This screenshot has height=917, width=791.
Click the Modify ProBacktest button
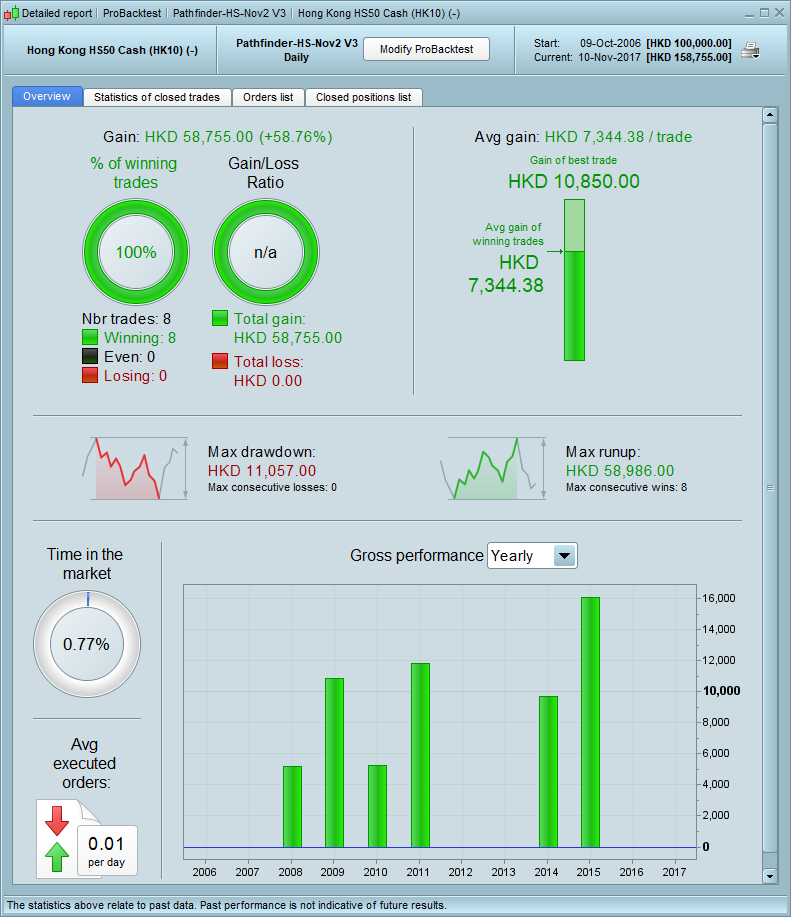click(x=426, y=49)
